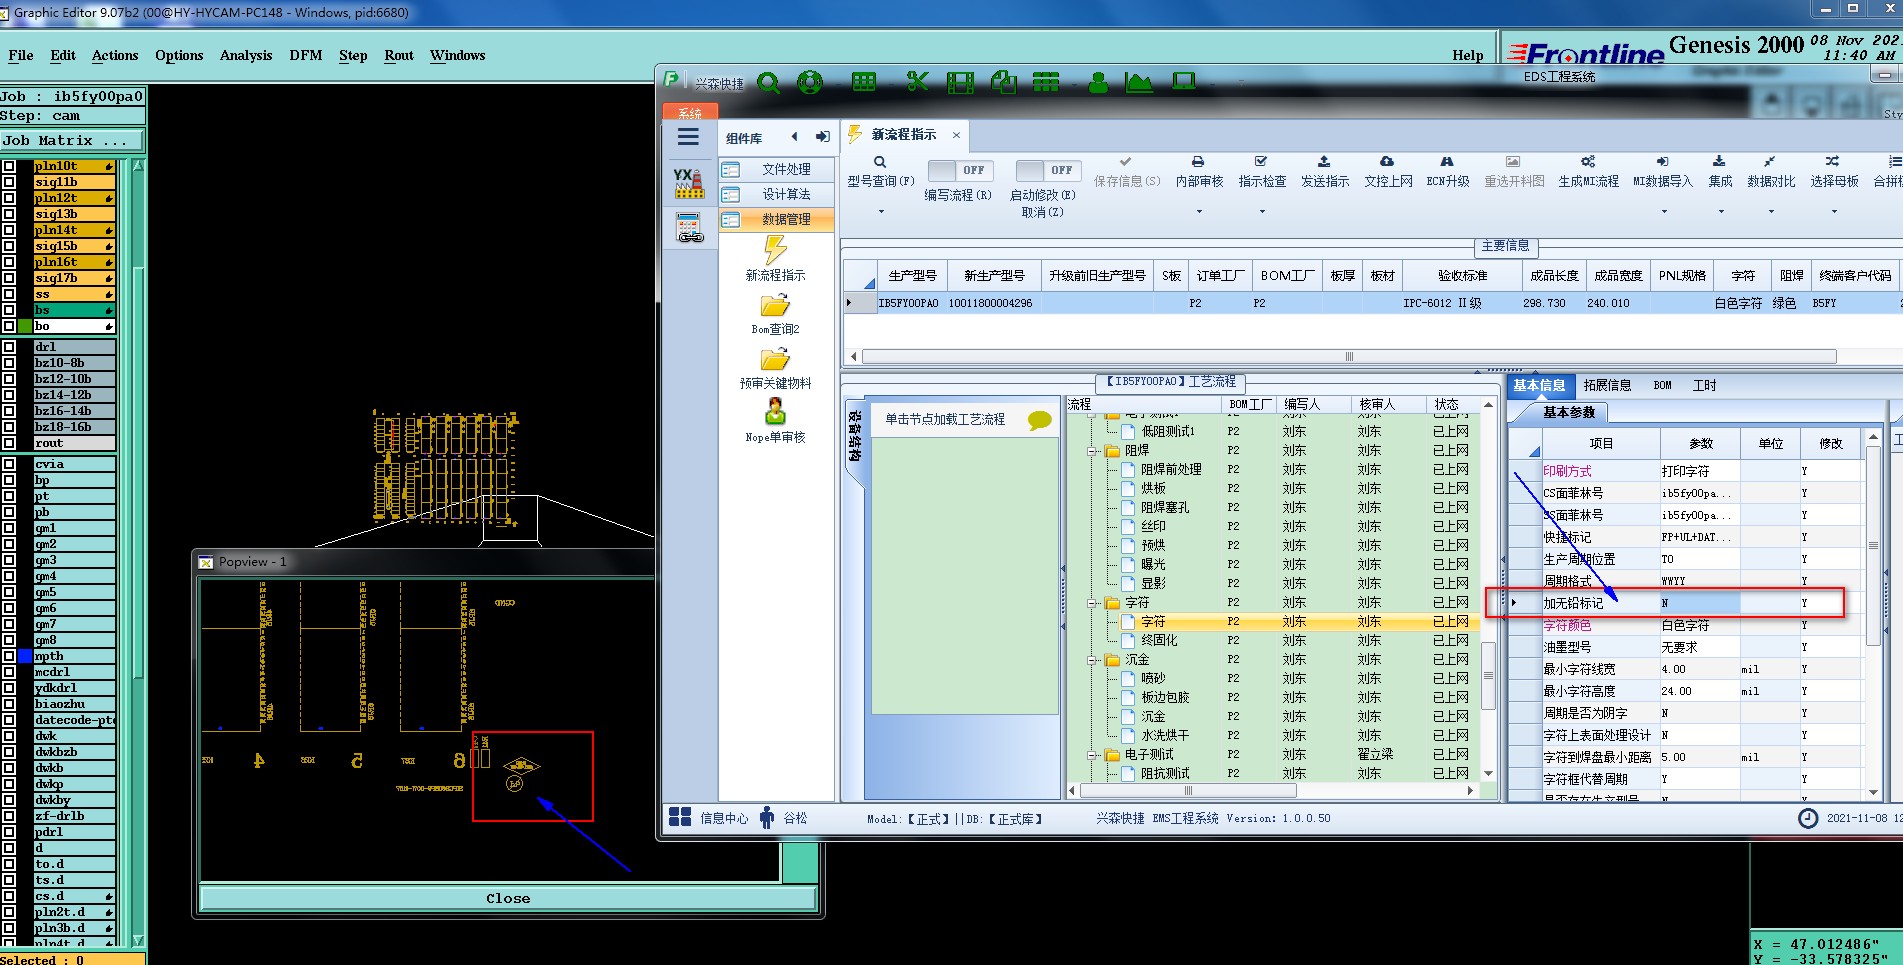The image size is (1903, 965).
Task: Open the 型号查询 dropdown arrow
Action: click(881, 212)
